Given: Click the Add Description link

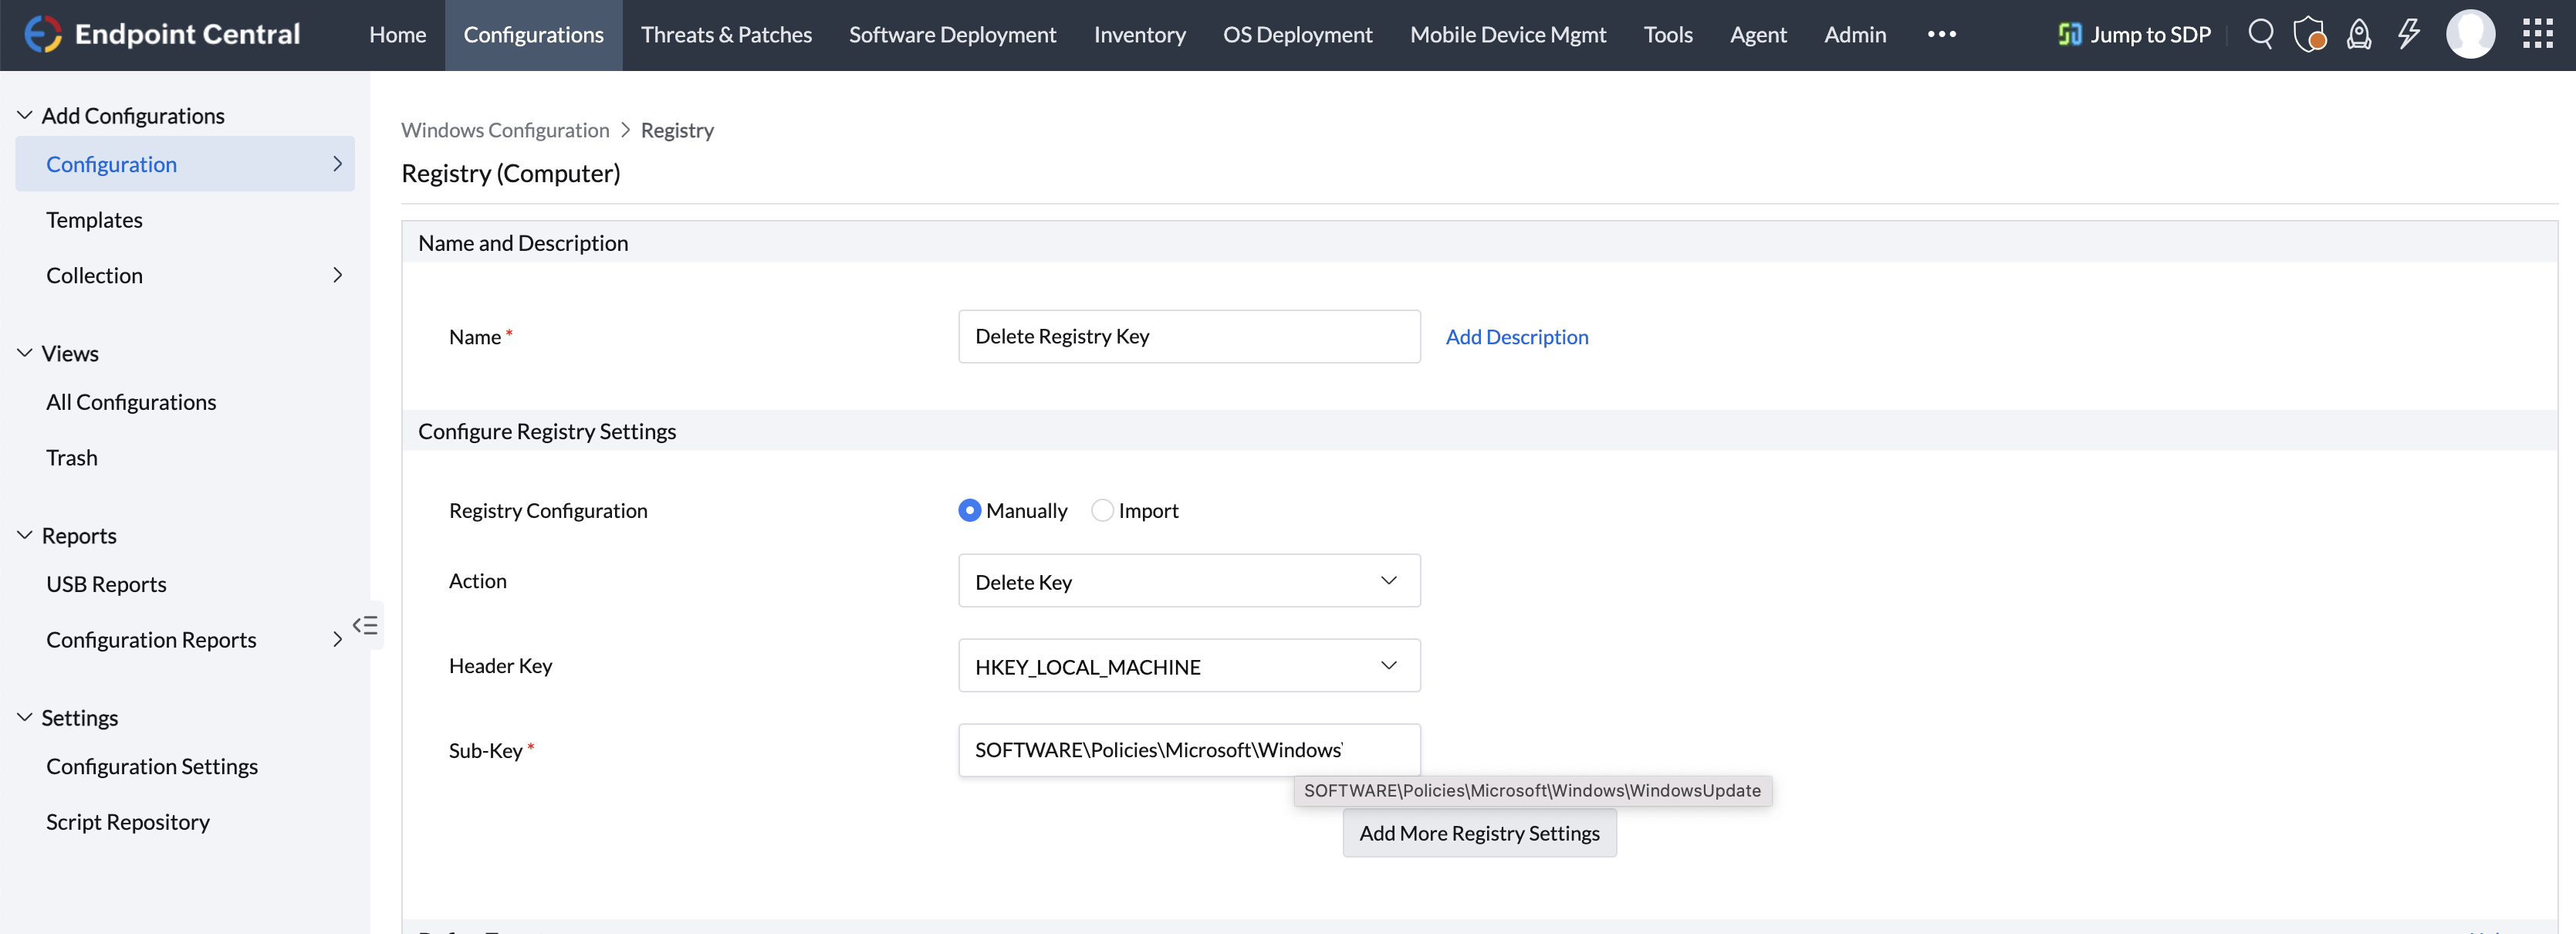Looking at the screenshot, I should pos(1517,336).
